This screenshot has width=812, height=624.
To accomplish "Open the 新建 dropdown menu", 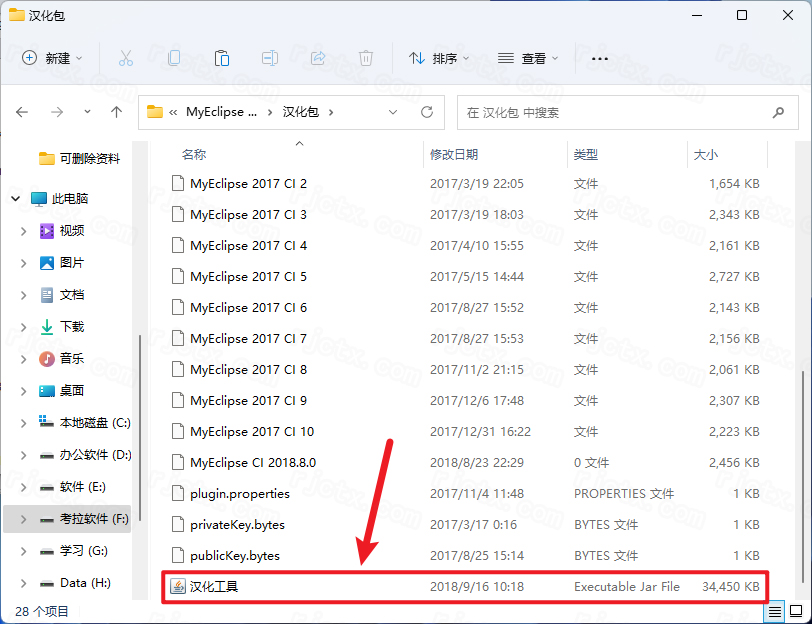I will pyautogui.click(x=54, y=58).
